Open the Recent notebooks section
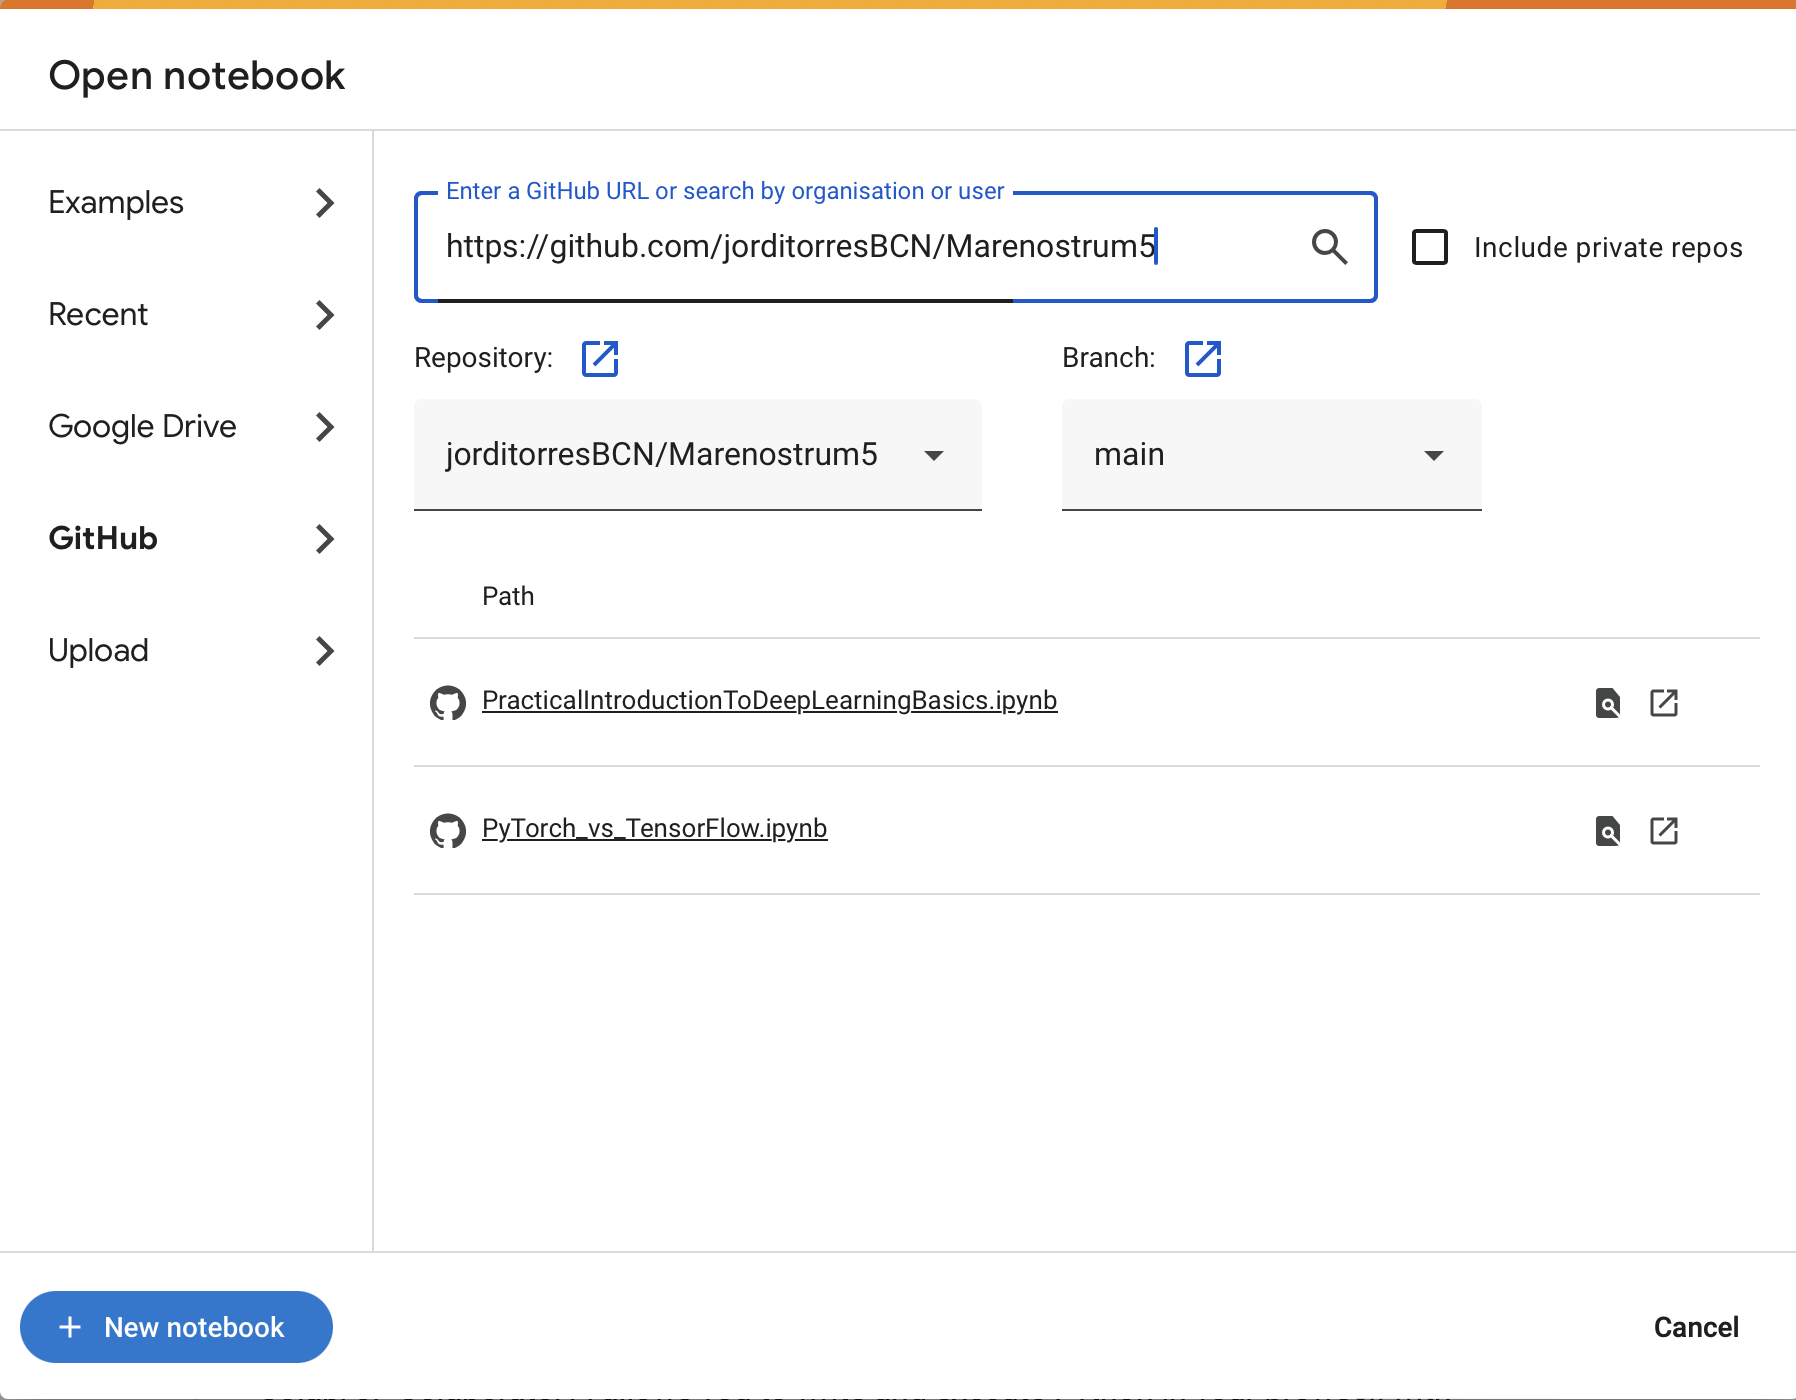Viewport: 1796px width, 1400px height. (97, 315)
